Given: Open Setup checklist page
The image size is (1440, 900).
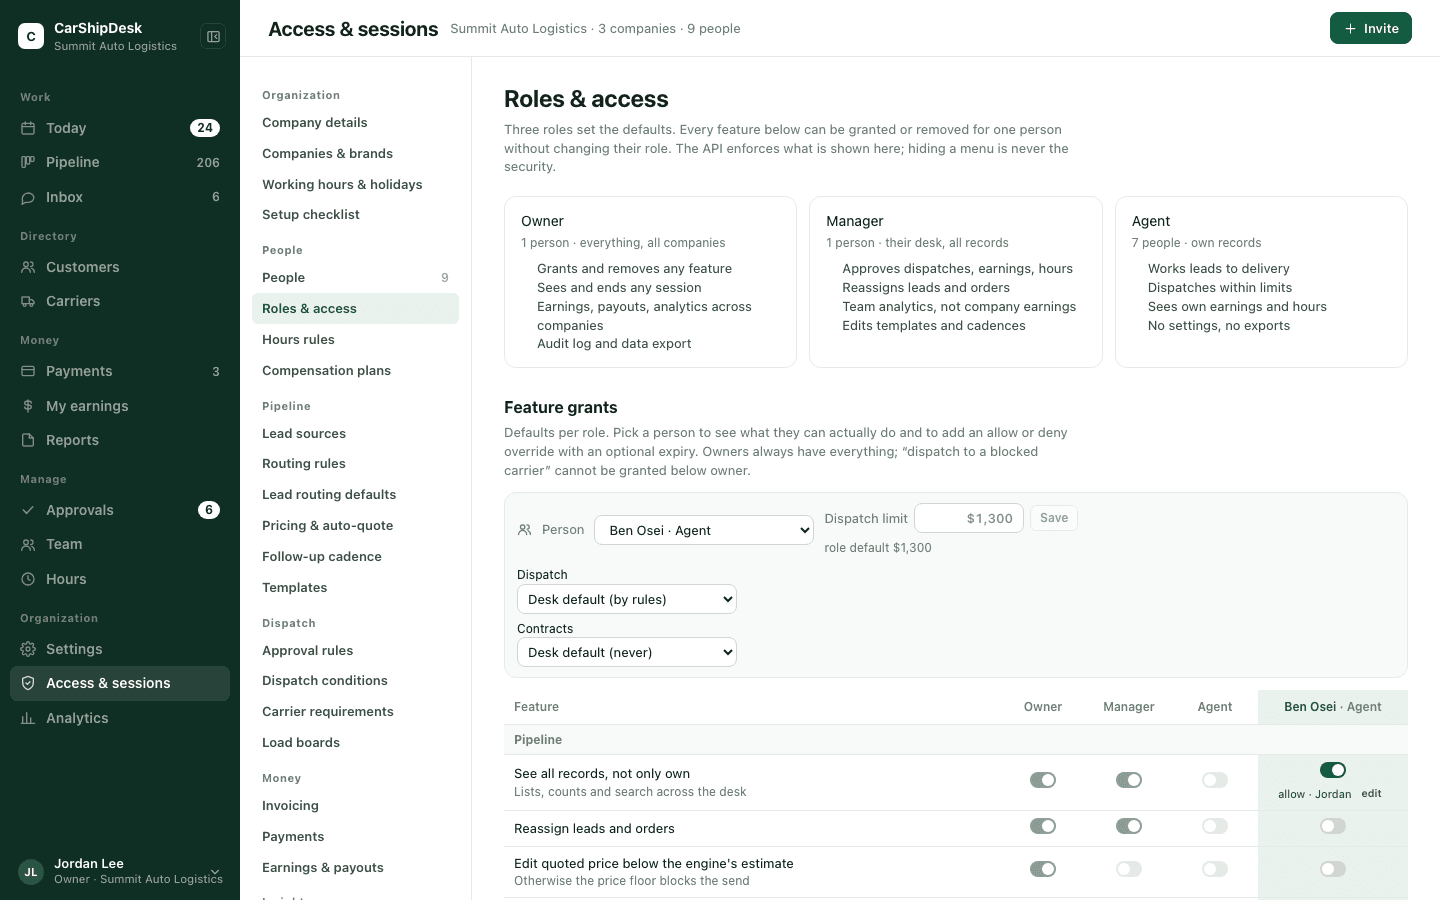Looking at the screenshot, I should coord(355,215).
